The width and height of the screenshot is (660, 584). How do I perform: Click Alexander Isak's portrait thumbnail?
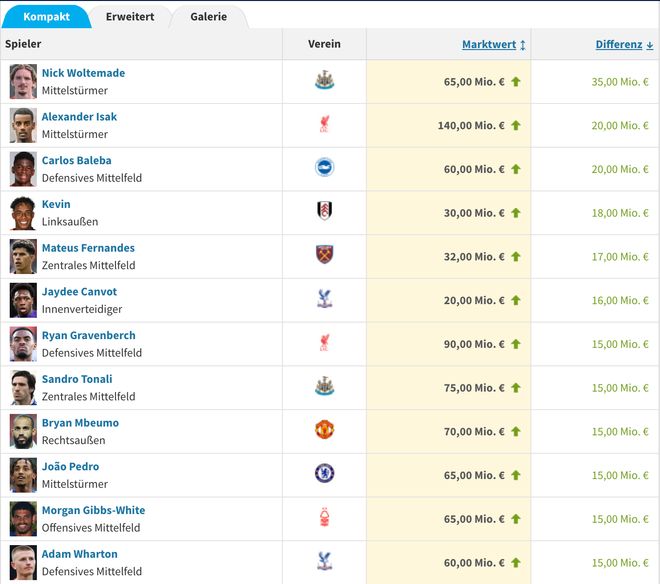pyautogui.click(x=23, y=125)
